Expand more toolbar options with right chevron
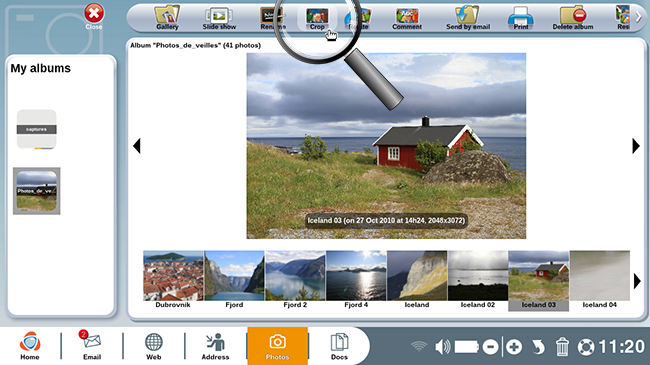The height and width of the screenshot is (365, 650). [639, 17]
